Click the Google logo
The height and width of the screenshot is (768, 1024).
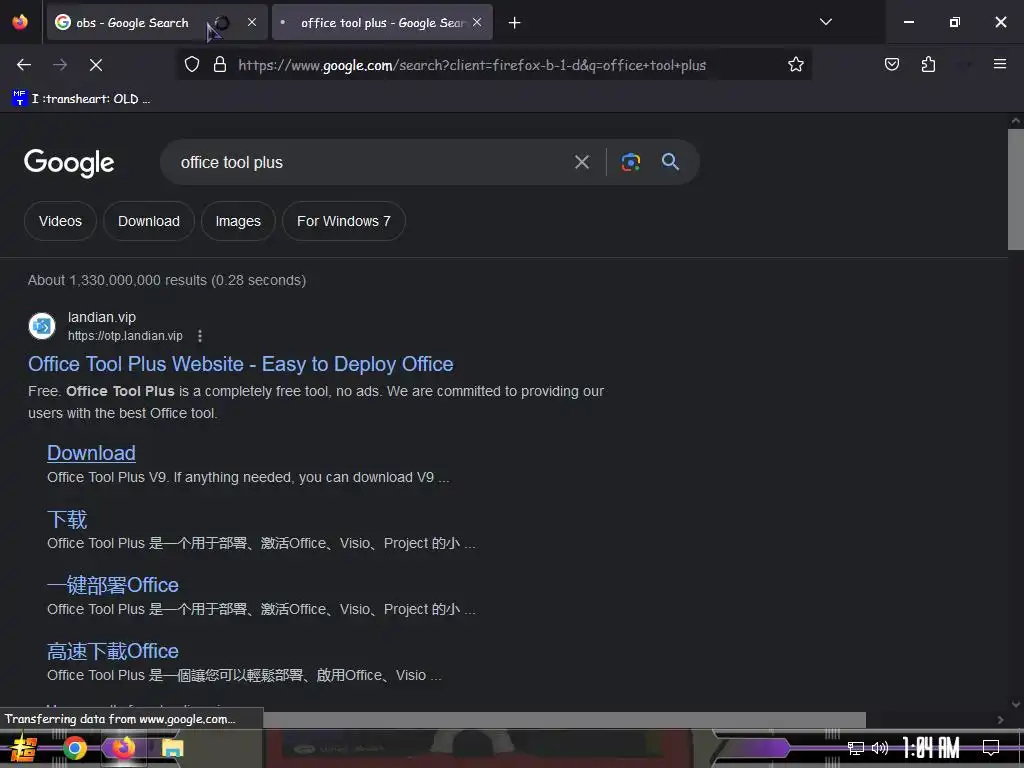(69, 163)
